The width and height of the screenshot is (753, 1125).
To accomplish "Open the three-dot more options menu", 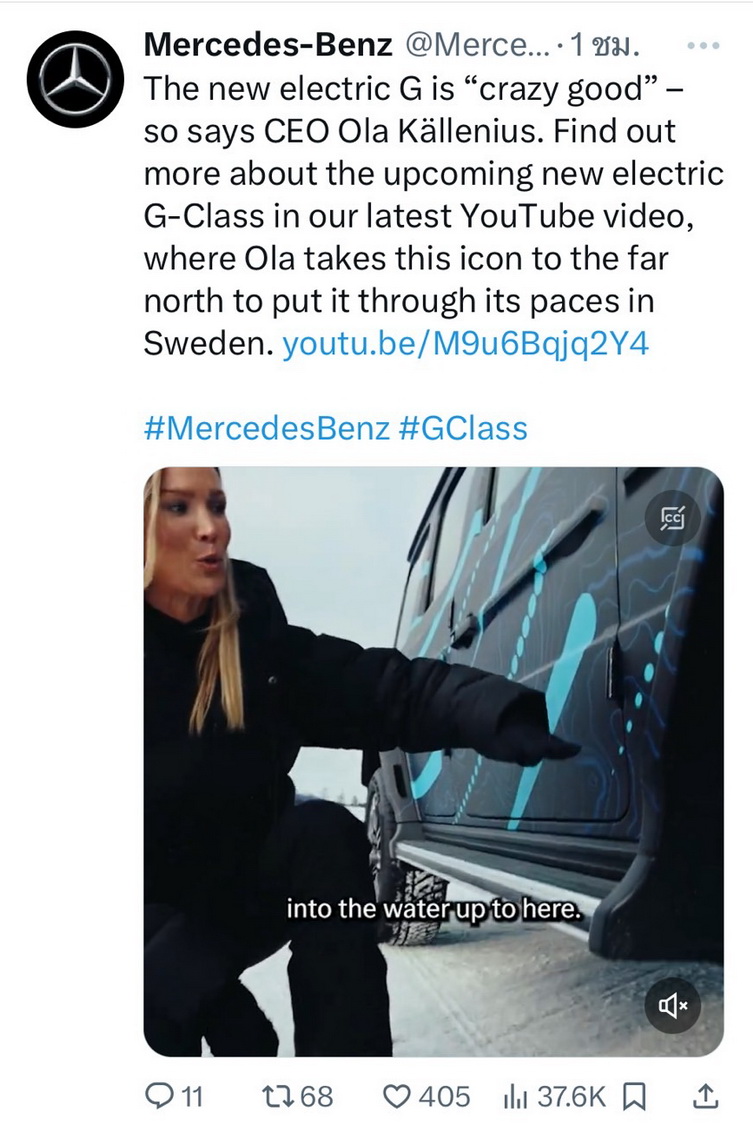I will click(705, 46).
